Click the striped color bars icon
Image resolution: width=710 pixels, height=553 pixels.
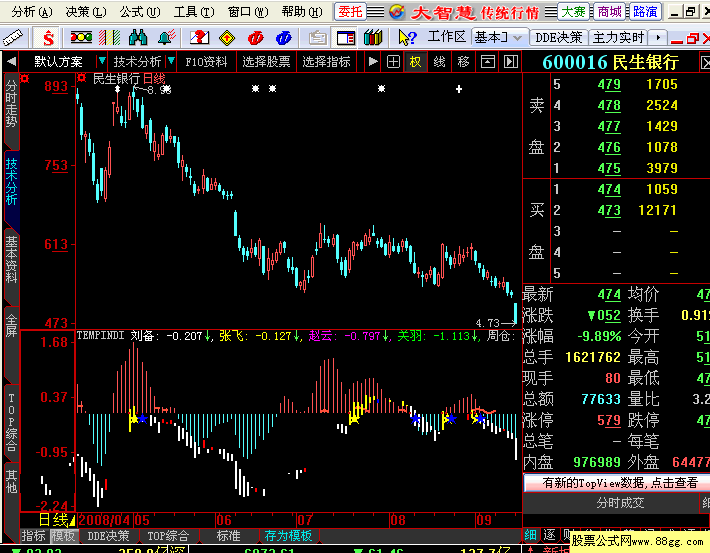[x=110, y=38]
